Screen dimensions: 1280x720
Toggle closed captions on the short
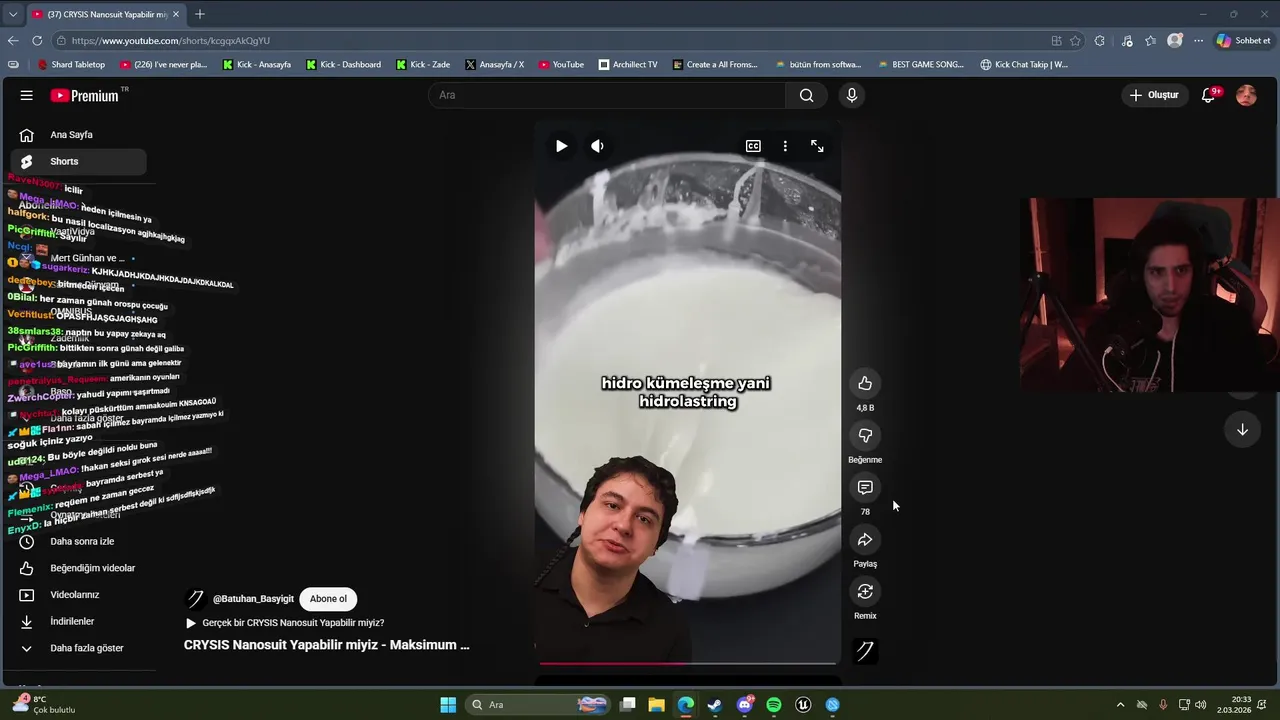tap(753, 146)
